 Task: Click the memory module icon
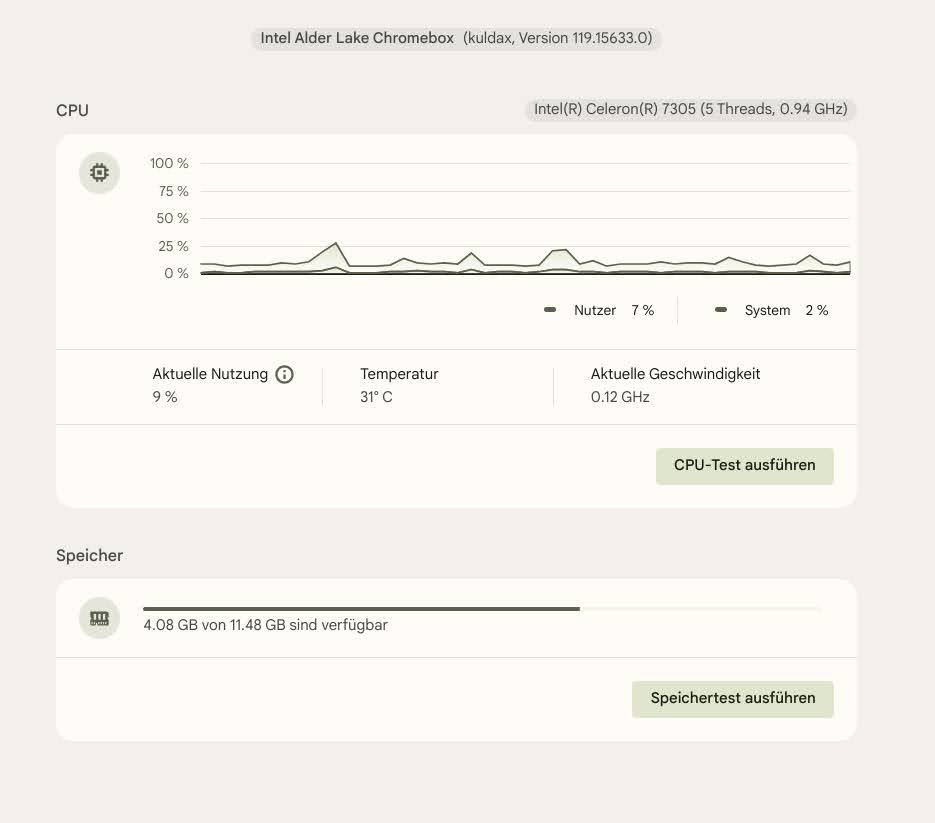pos(99,618)
